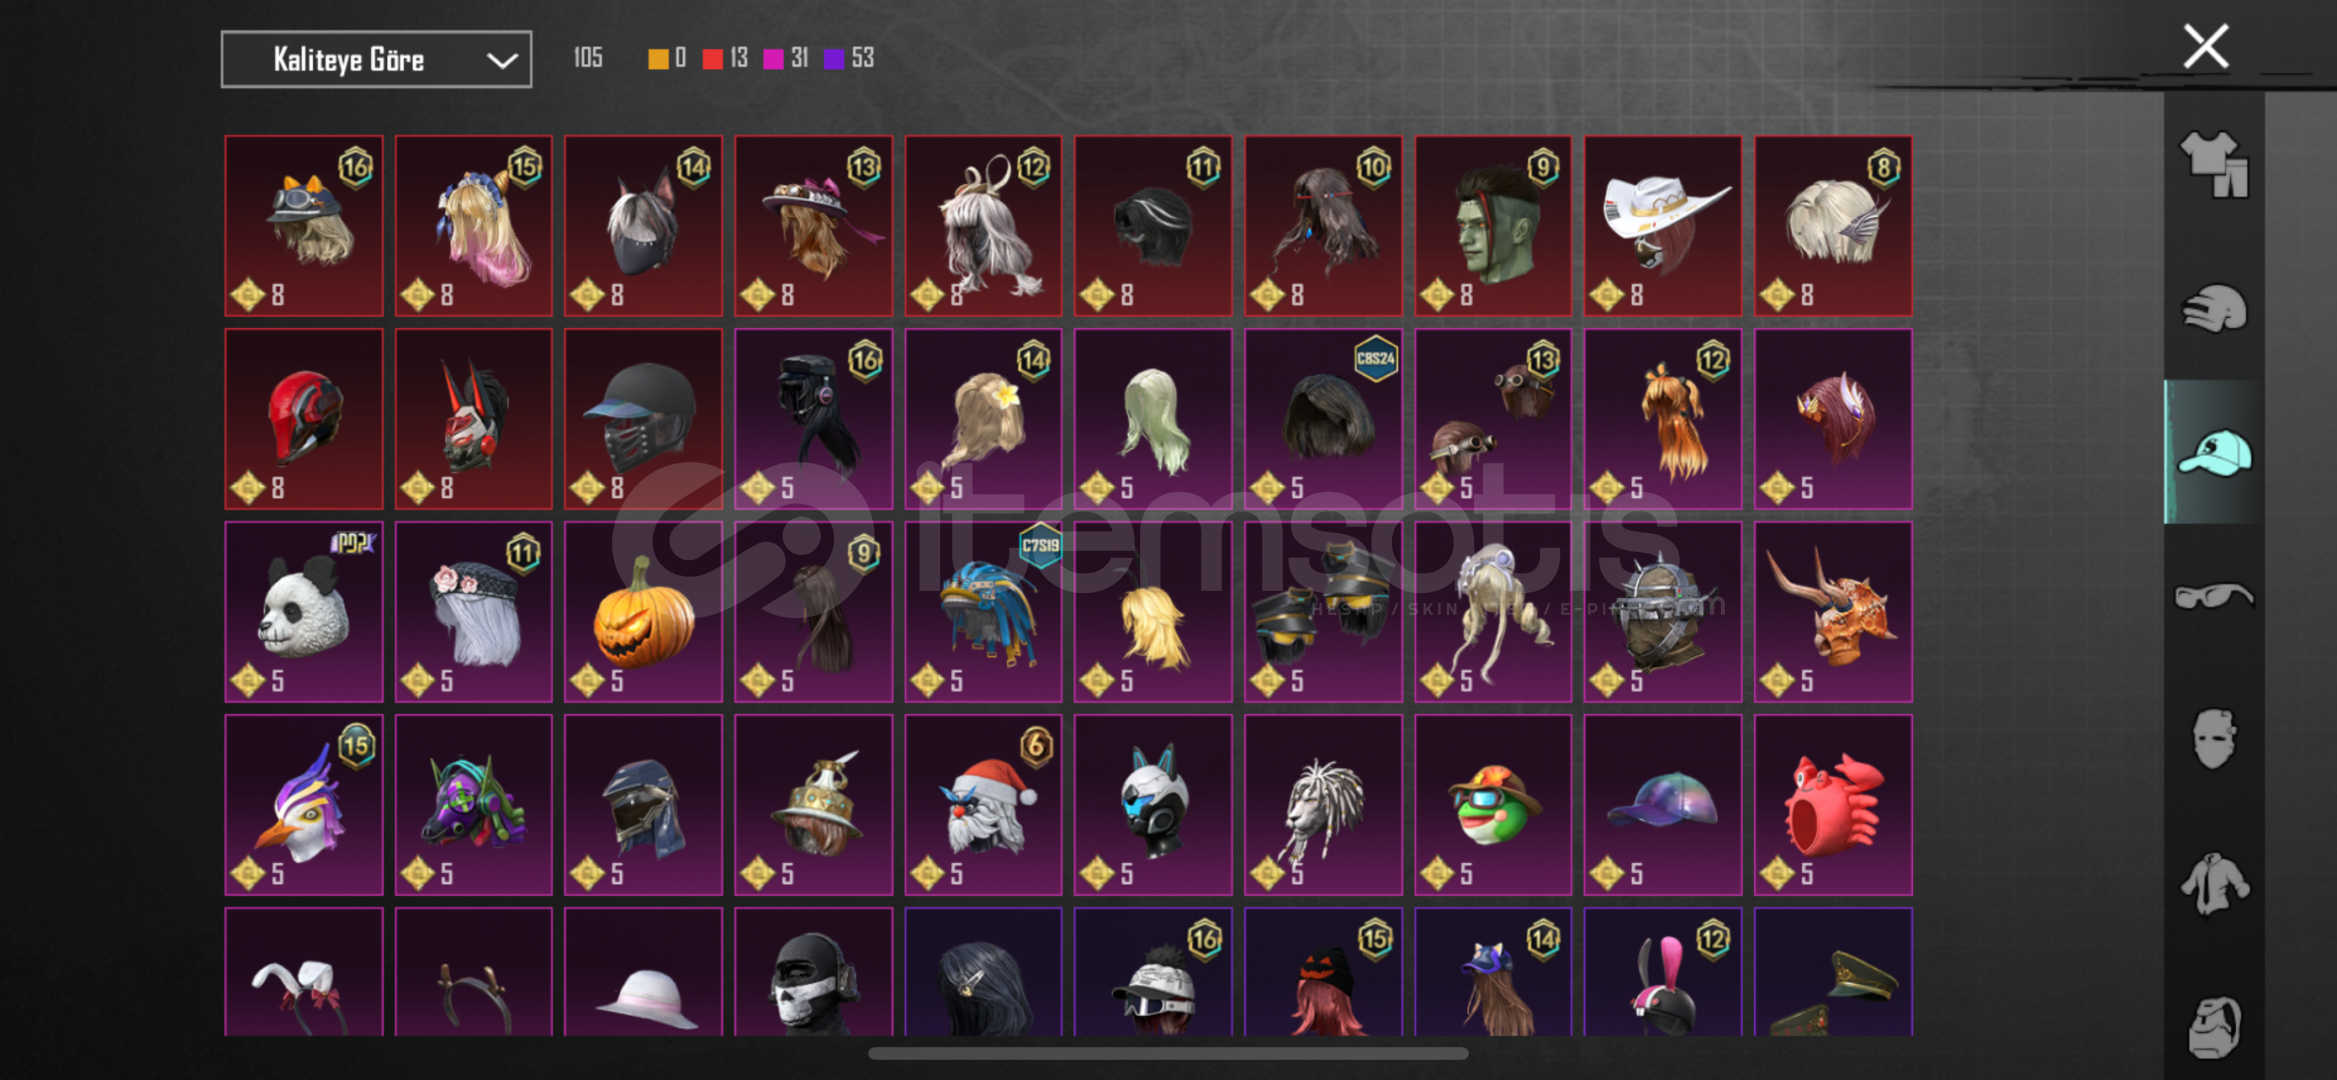The height and width of the screenshot is (1080, 2337).
Task: Open the backpack category icon
Action: click(x=2214, y=1027)
